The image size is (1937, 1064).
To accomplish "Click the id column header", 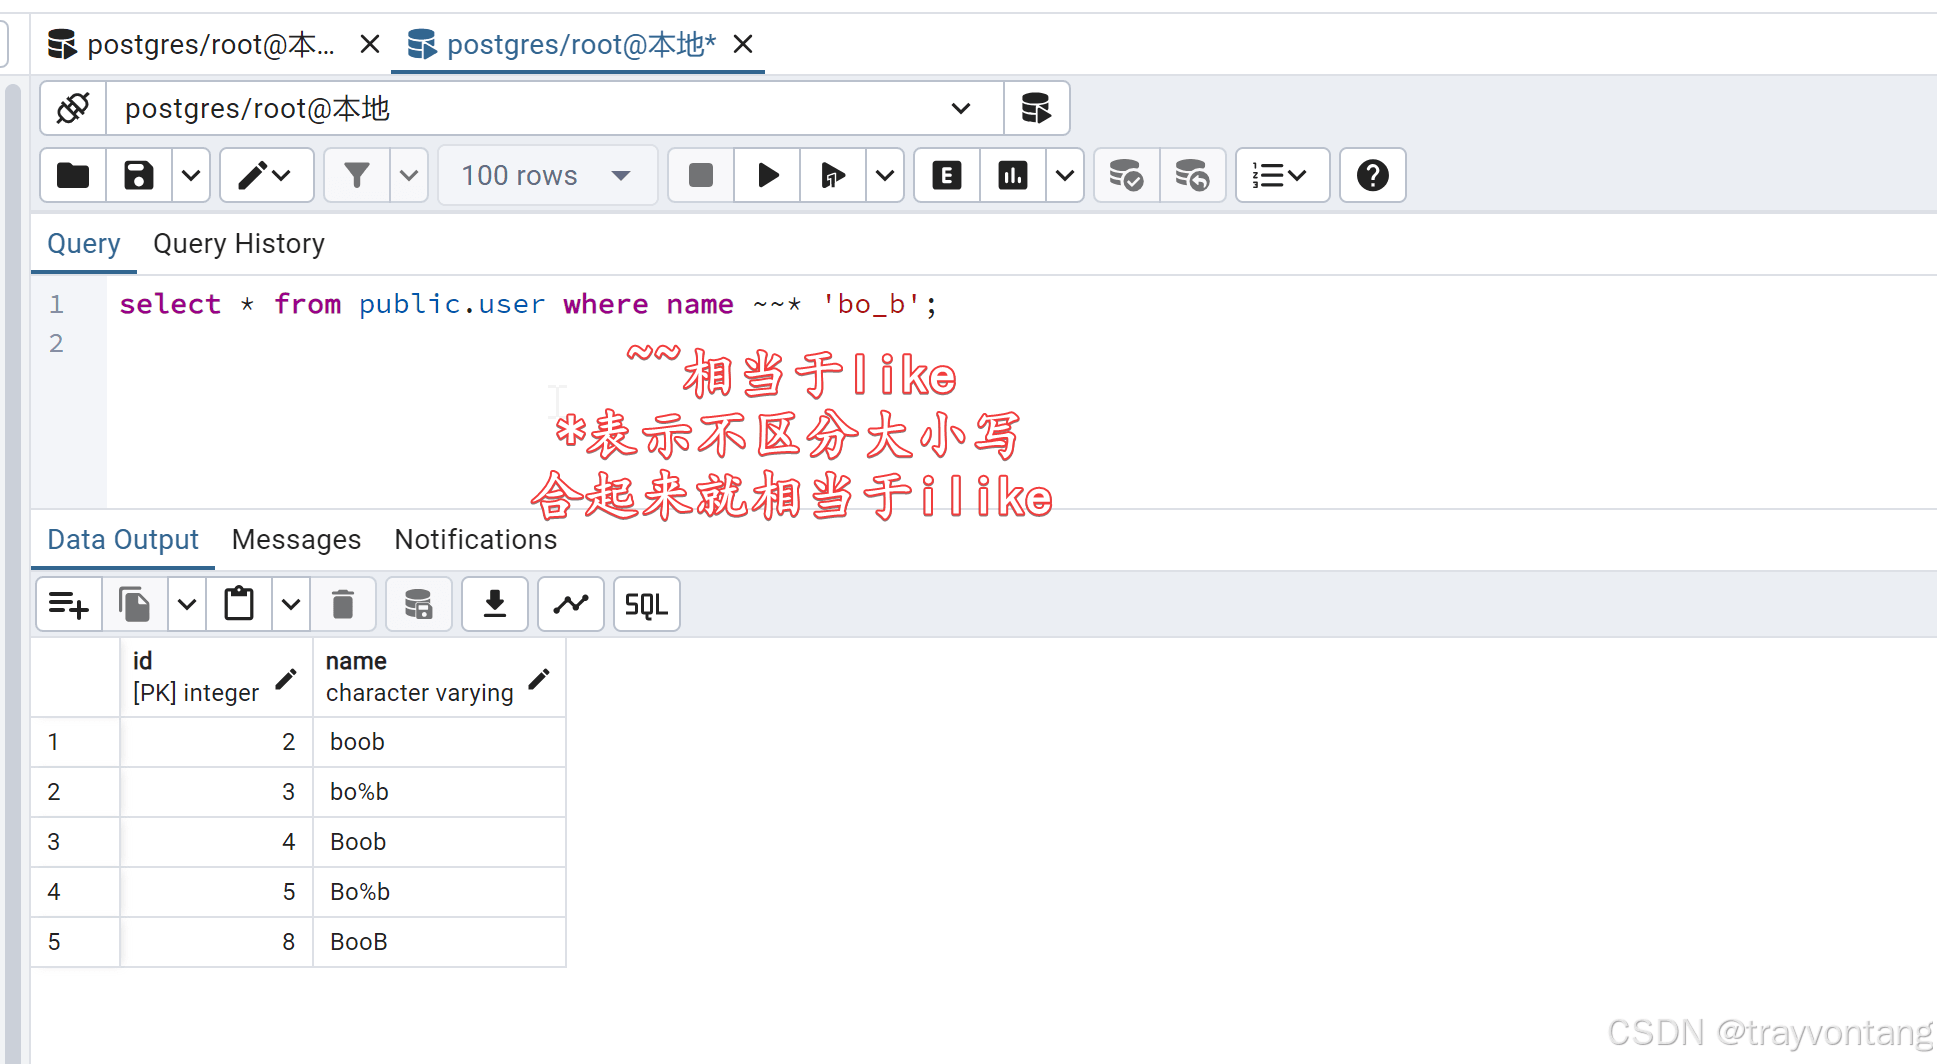I will 216,677.
